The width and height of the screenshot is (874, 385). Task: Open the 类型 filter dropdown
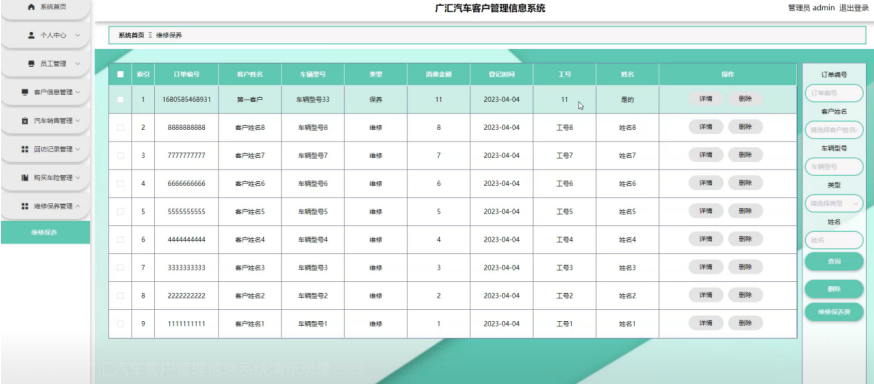click(x=834, y=203)
